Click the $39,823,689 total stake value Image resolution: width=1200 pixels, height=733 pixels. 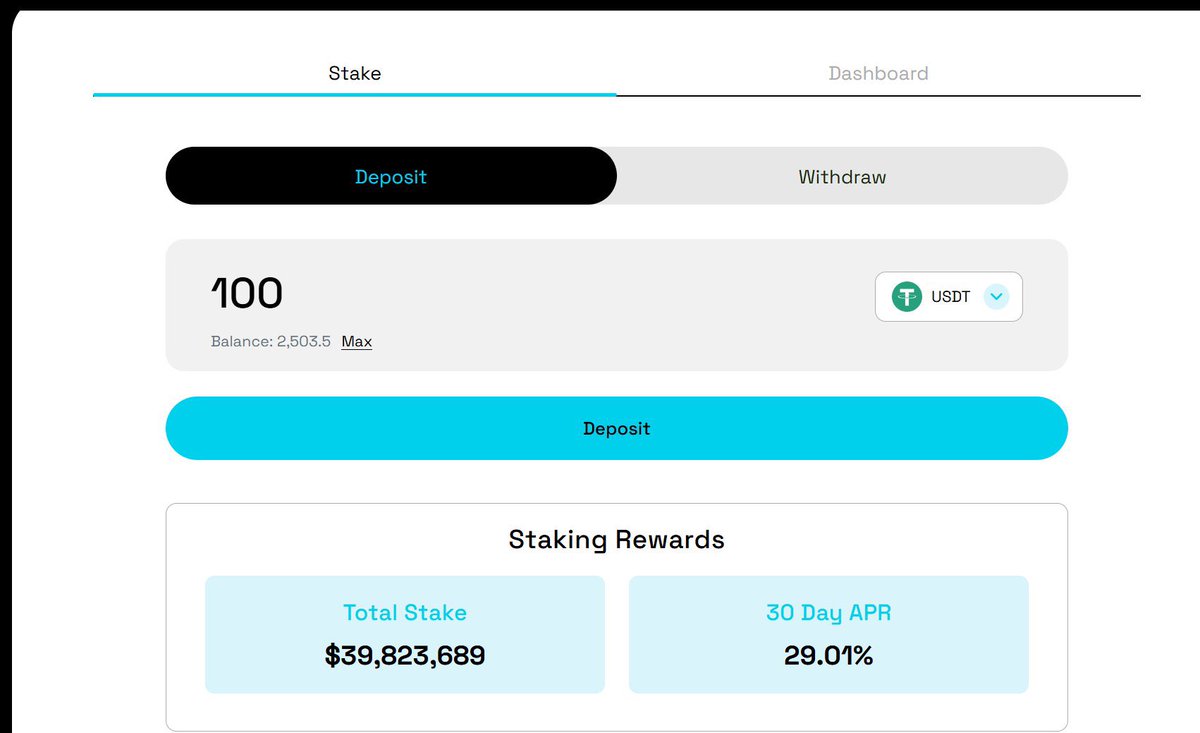(x=404, y=656)
